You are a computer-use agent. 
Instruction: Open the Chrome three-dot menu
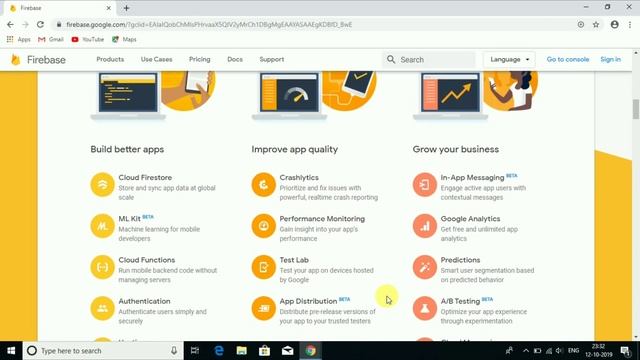pos(631,24)
